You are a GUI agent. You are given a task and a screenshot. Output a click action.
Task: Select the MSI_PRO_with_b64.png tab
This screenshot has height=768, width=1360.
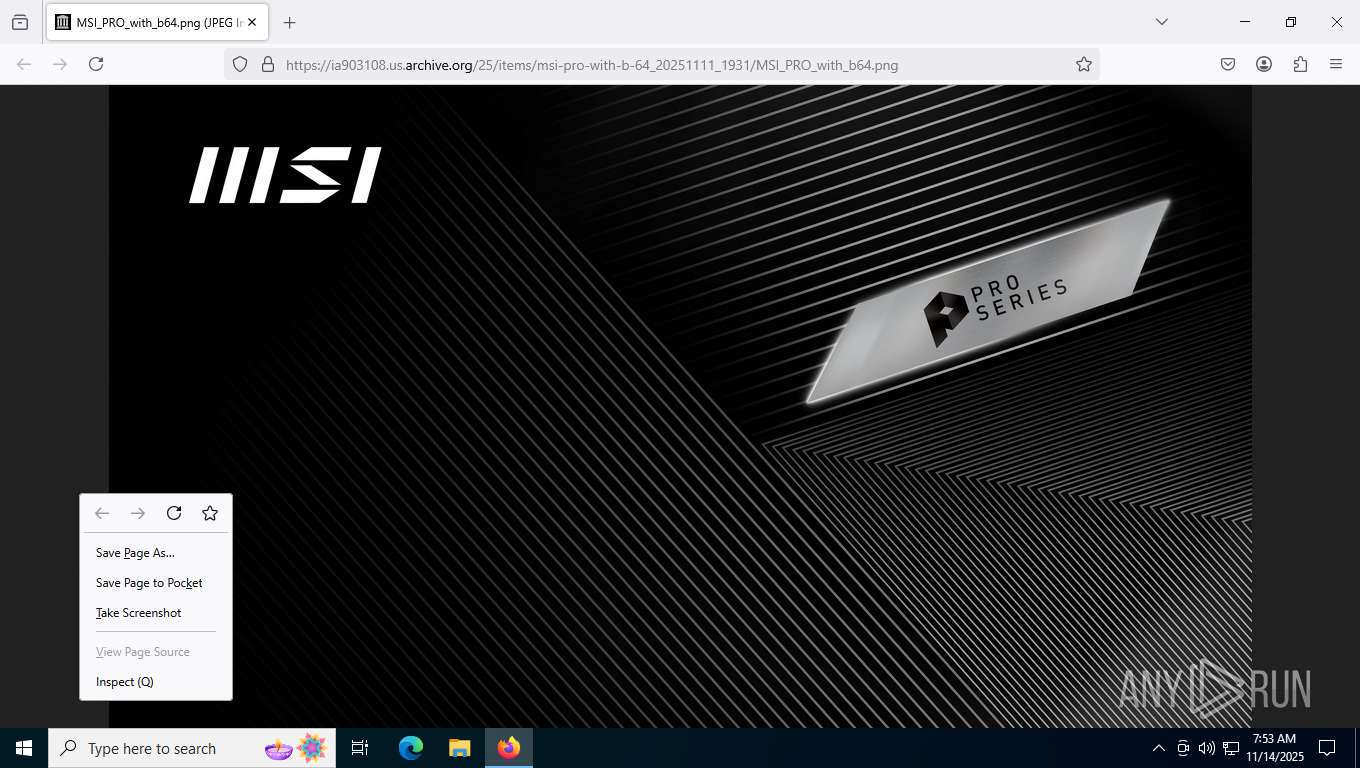[155, 22]
